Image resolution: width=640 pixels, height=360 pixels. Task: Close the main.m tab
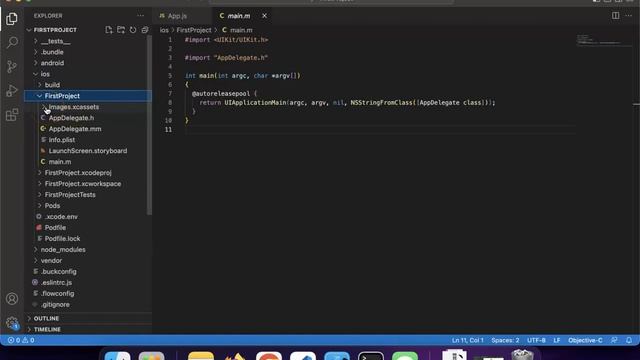coord(264,16)
